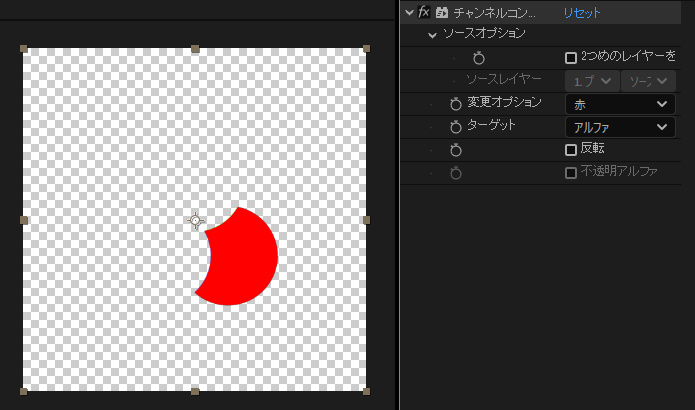Viewport: 695px width, 410px height.
Task: Click stopwatch next to ターゲット
Action: coord(456,127)
